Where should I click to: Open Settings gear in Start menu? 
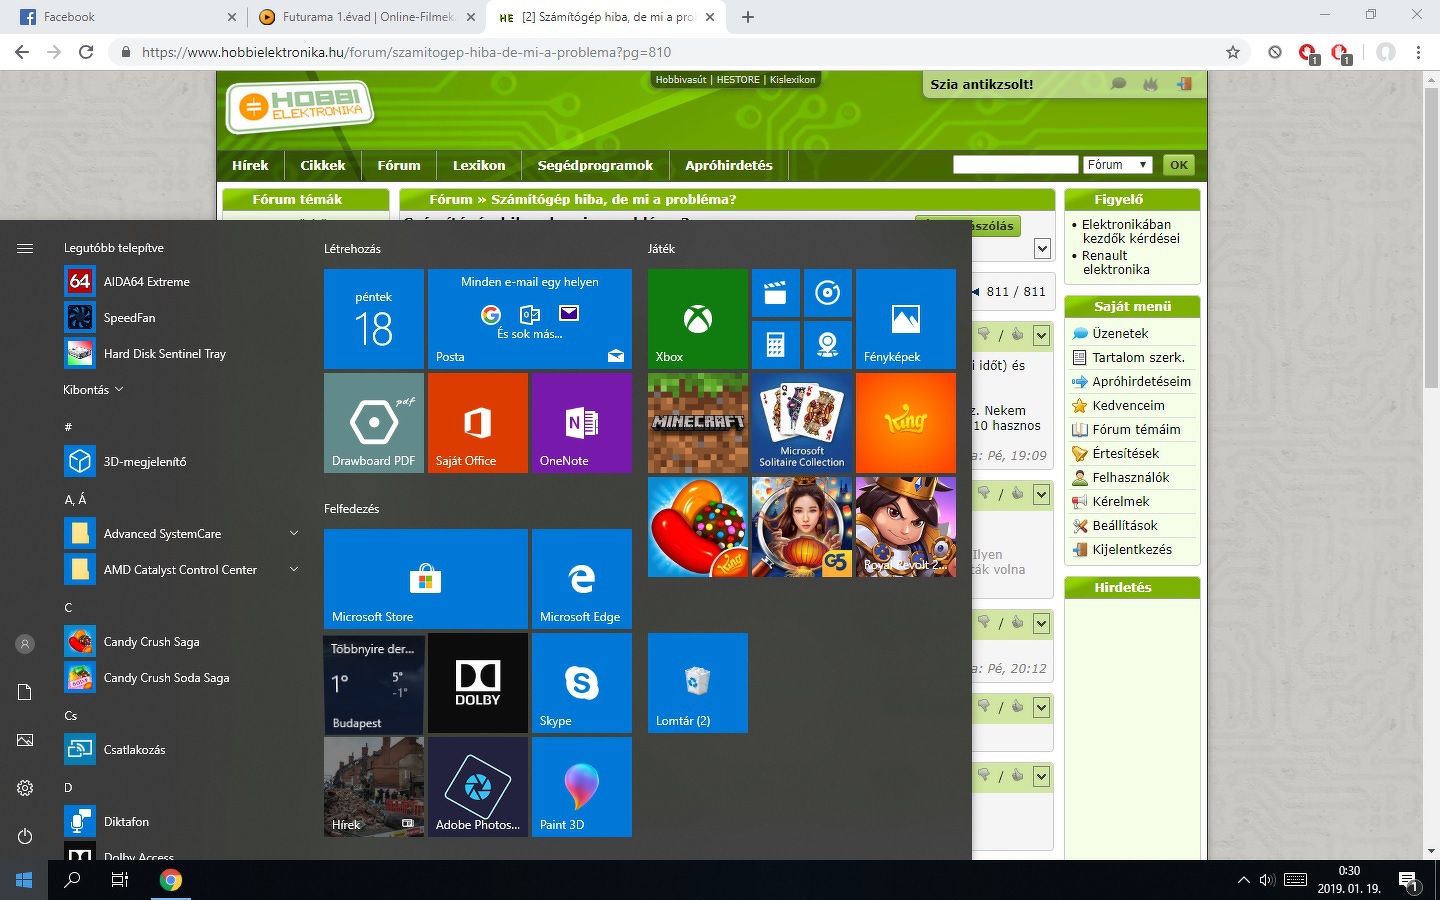(x=25, y=788)
